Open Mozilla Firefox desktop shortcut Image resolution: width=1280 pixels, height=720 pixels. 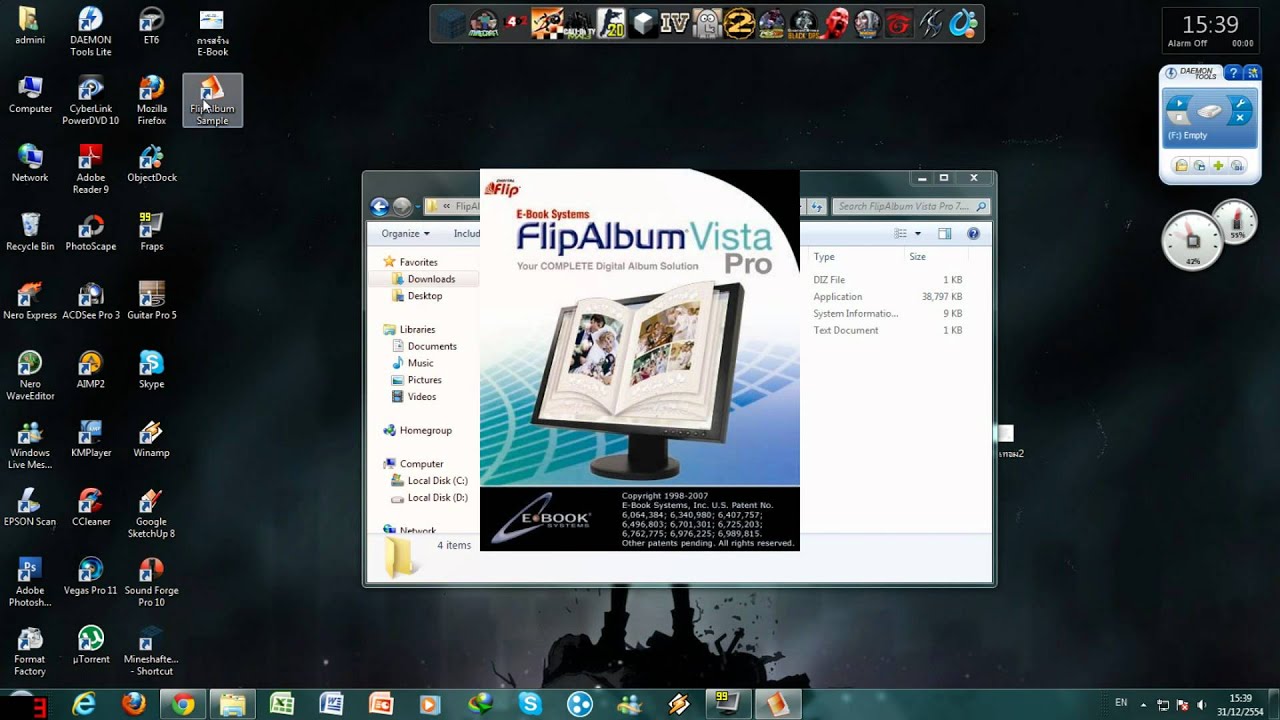coord(152,100)
